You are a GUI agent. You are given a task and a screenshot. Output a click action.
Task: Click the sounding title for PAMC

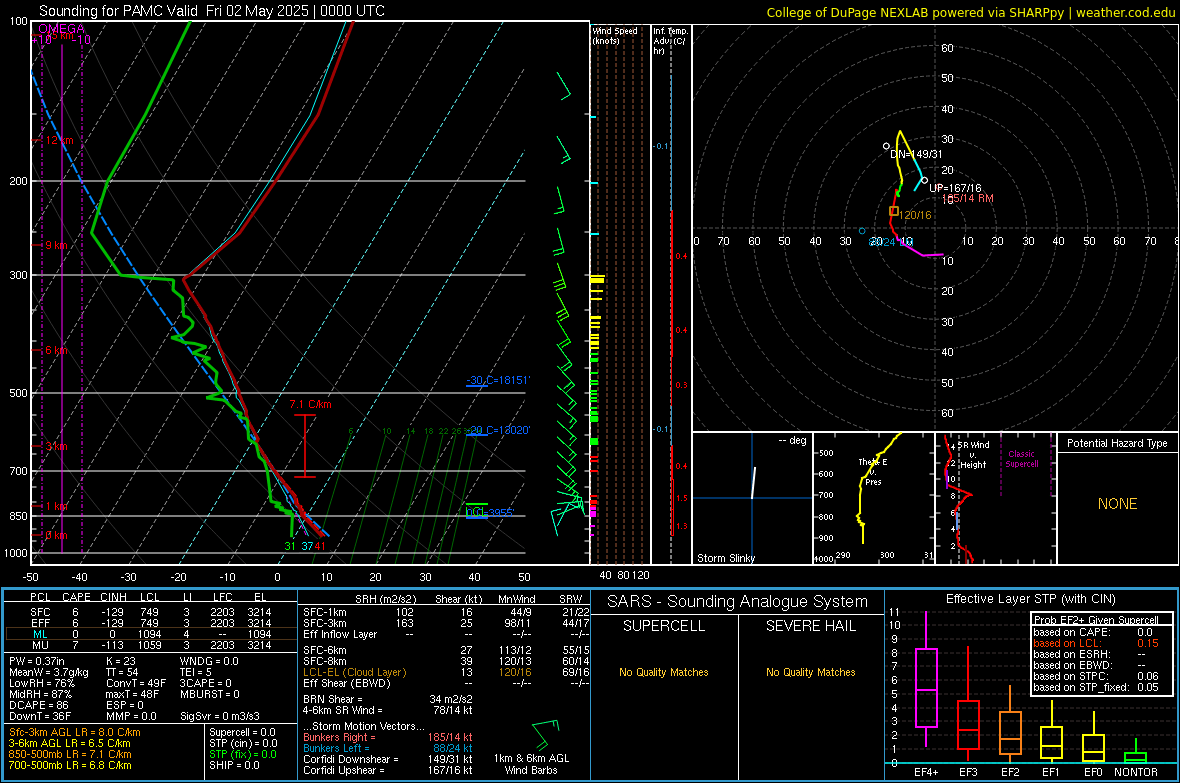pos(211,11)
